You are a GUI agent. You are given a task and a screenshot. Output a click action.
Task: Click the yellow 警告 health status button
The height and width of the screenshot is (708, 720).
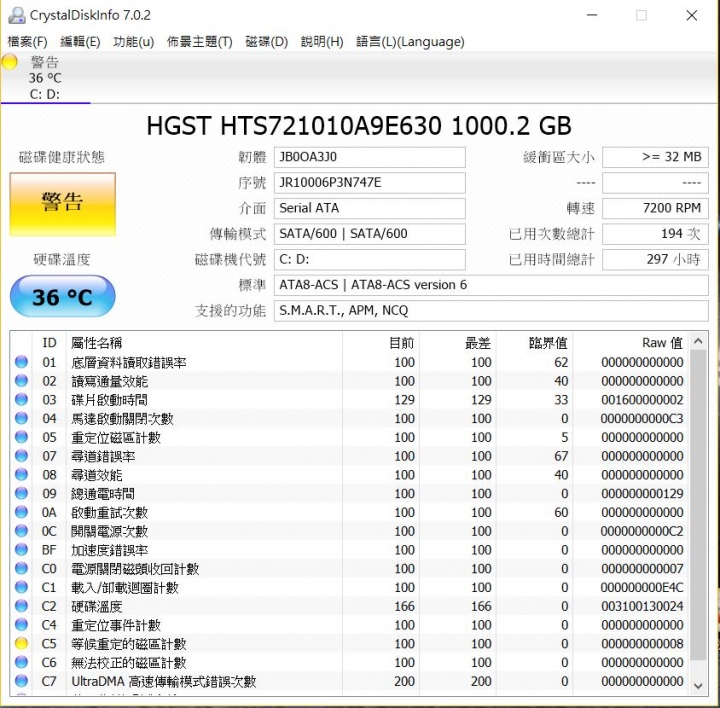(x=62, y=204)
